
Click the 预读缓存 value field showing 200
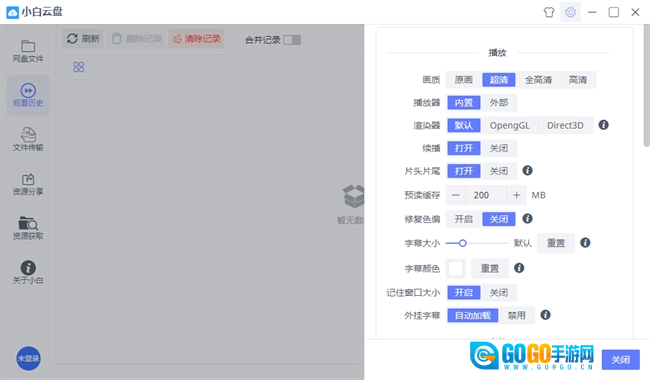click(486, 195)
